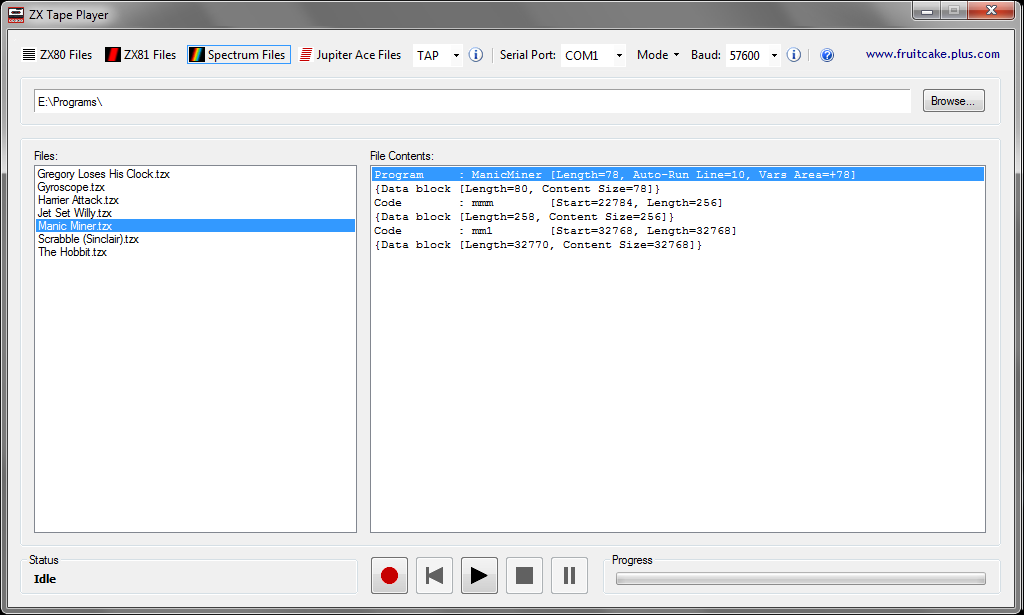Viewport: 1024px width, 615px height.
Task: Select Gregory Loses His Clock.tzx file
Action: (x=195, y=174)
